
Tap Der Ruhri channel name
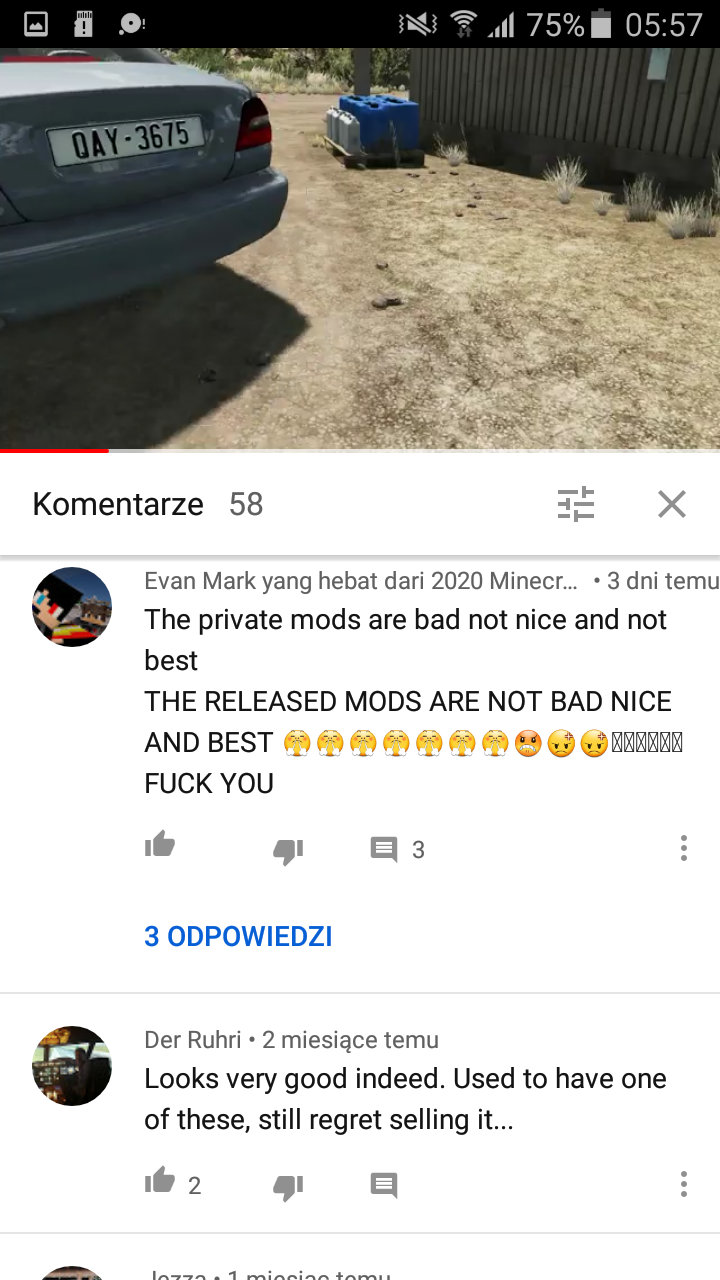[x=193, y=1040]
